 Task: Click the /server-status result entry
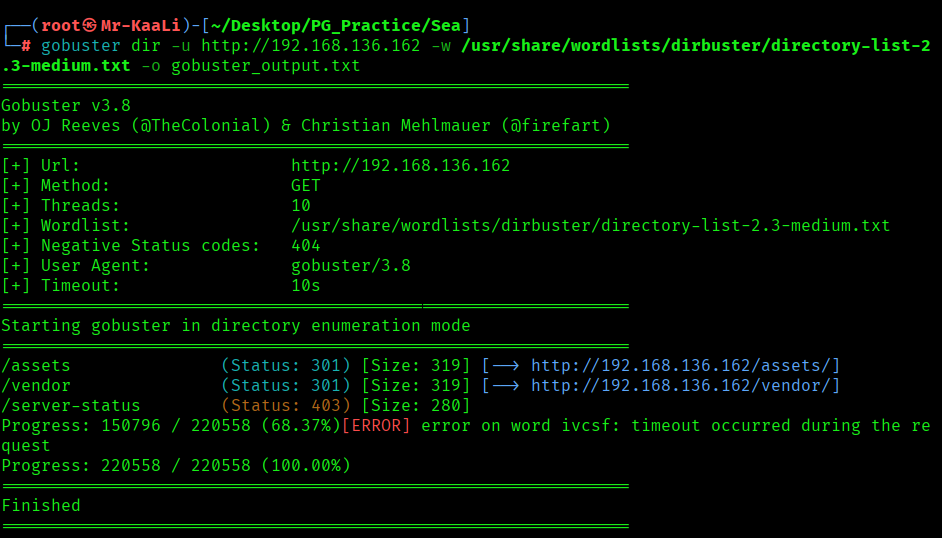[71, 406]
